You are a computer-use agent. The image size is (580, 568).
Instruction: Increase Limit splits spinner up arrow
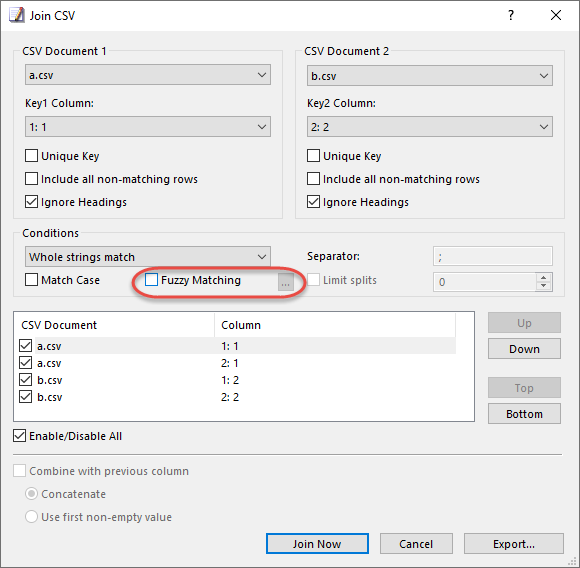(x=543, y=278)
